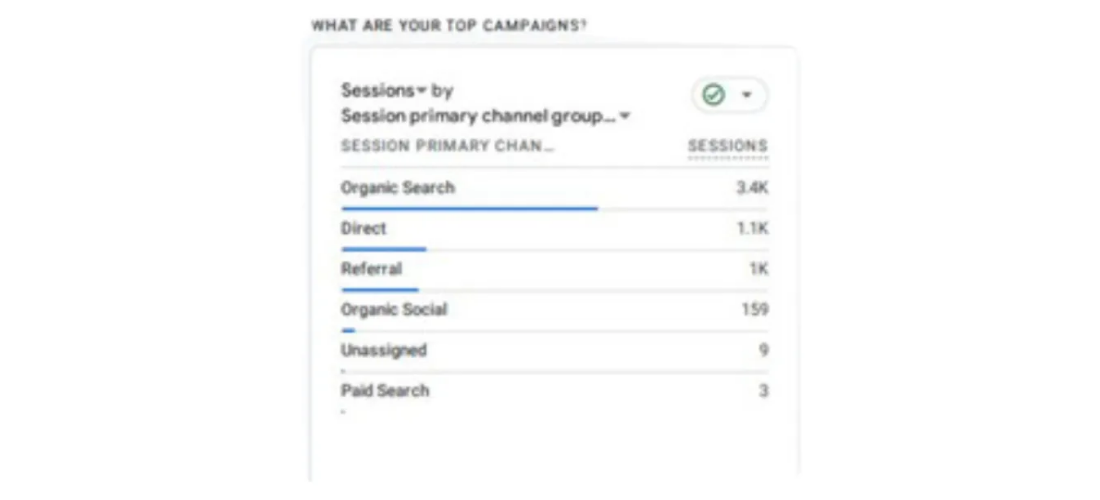Click the 159 value for Organic Social
Screen dimensions: 1100x500
tap(755, 310)
